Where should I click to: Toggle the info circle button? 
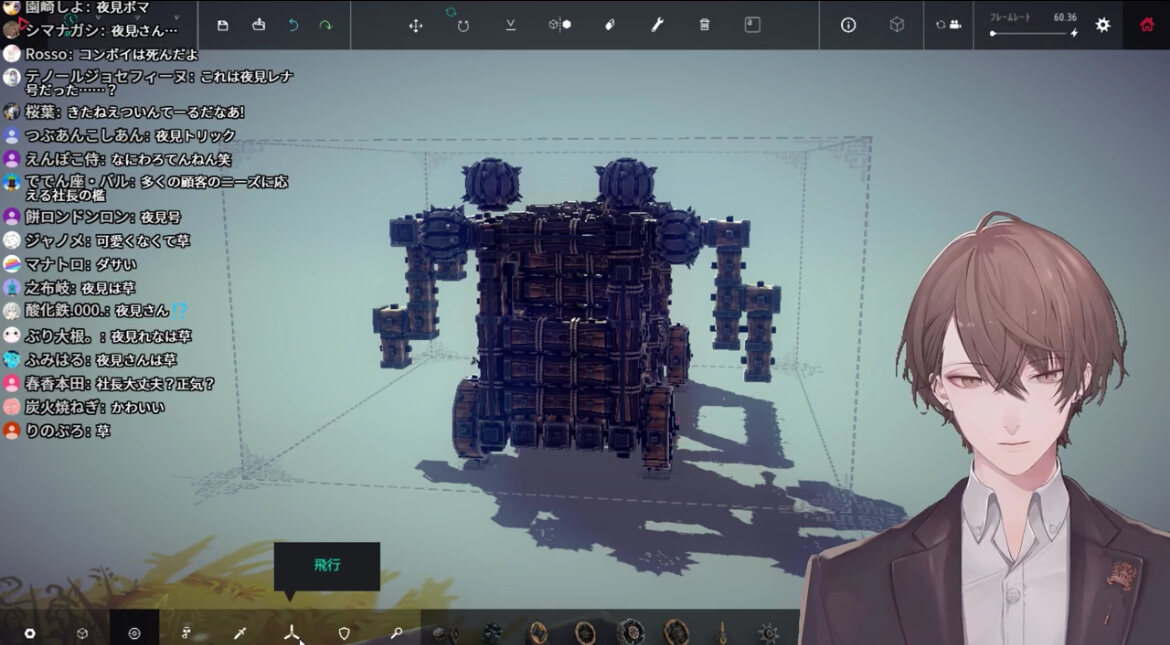click(x=848, y=25)
